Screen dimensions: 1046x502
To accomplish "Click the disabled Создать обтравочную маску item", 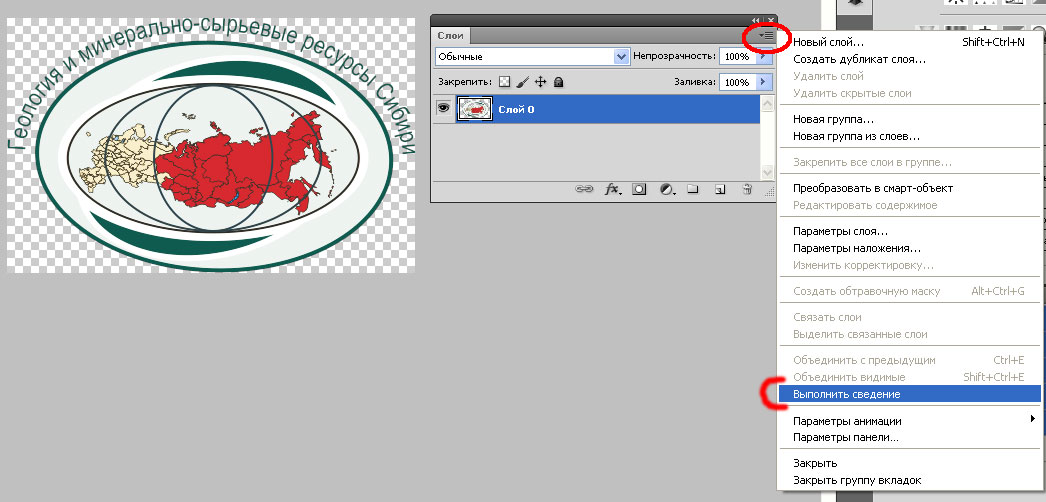I will pyautogui.click(x=909, y=291).
